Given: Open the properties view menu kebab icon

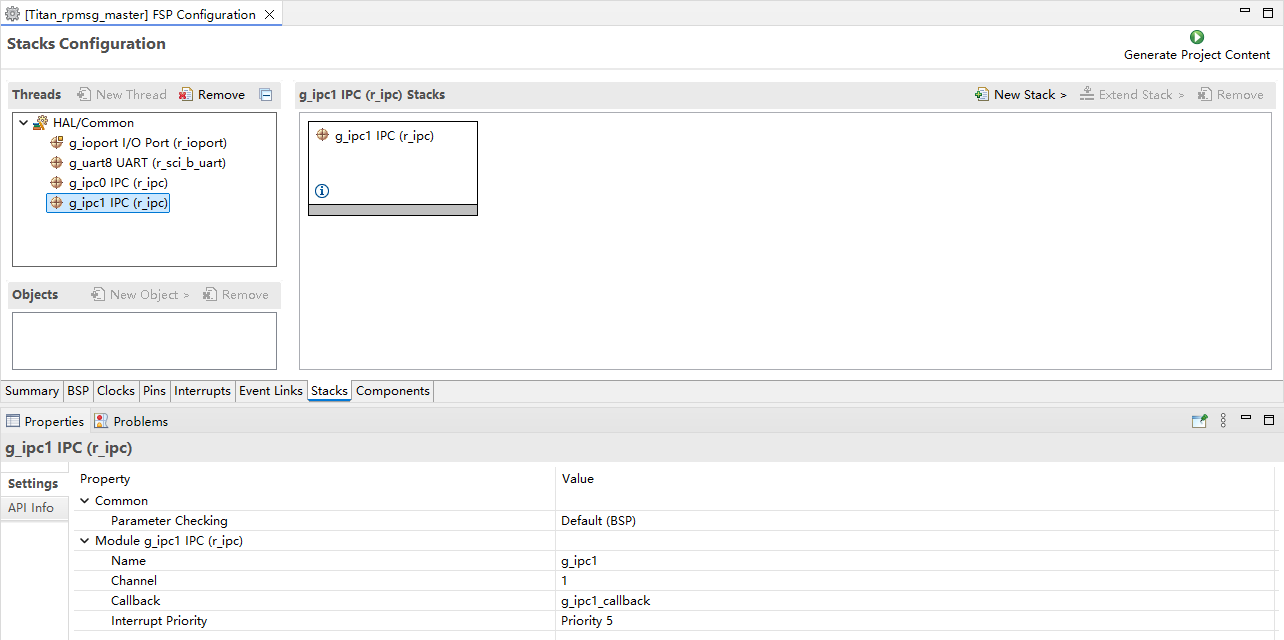Looking at the screenshot, I should click(1223, 421).
